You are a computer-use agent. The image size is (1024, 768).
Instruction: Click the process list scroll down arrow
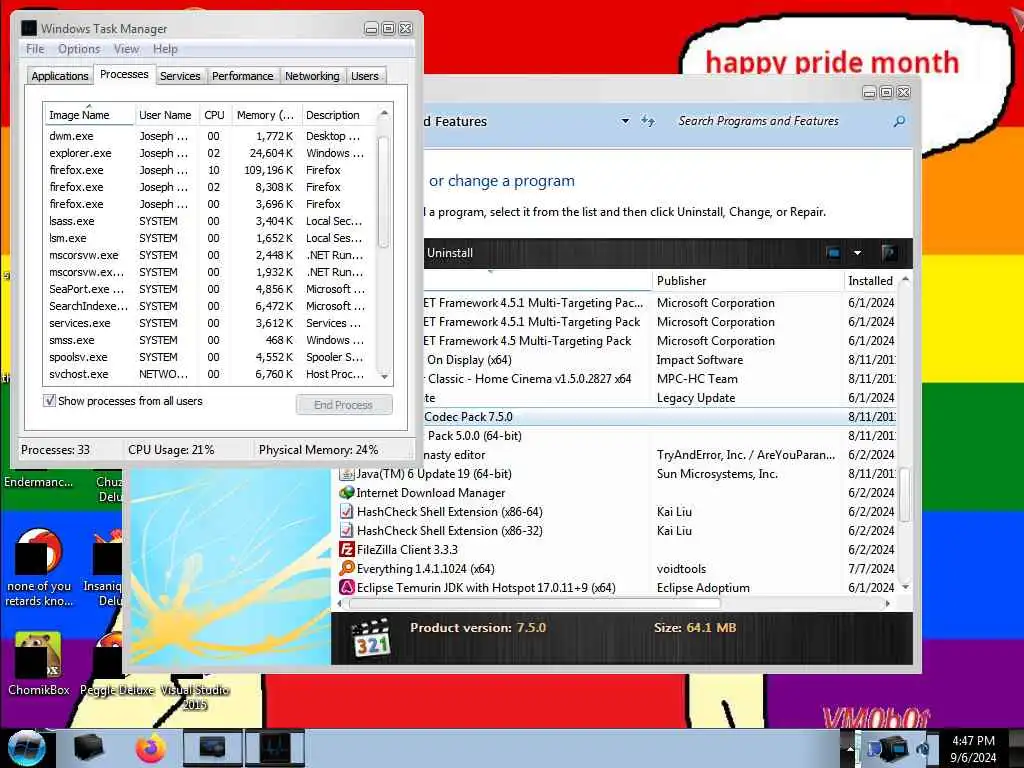tap(384, 376)
